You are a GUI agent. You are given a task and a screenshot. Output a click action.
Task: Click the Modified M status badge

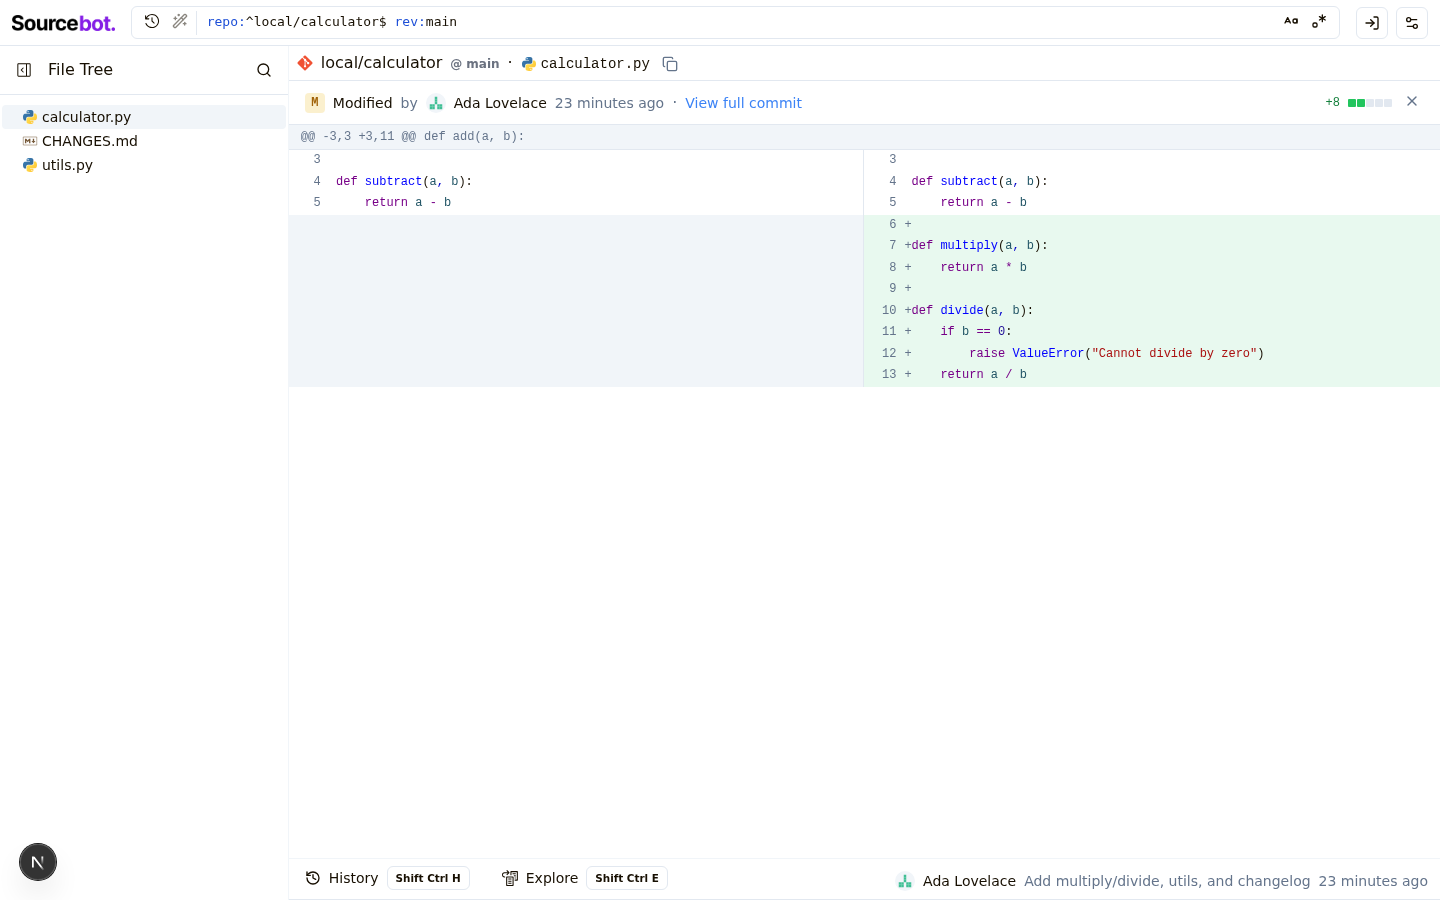click(315, 102)
